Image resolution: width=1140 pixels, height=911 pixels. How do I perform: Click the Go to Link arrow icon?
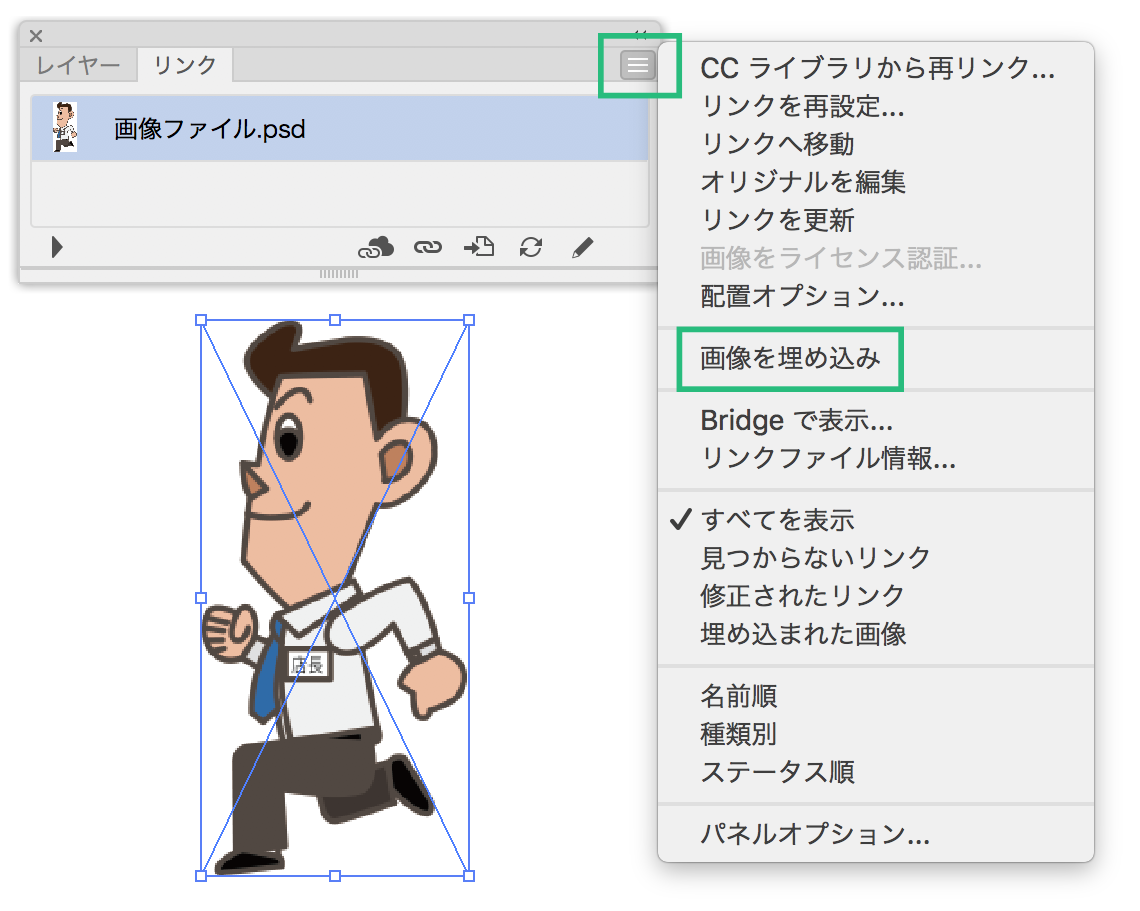(478, 247)
